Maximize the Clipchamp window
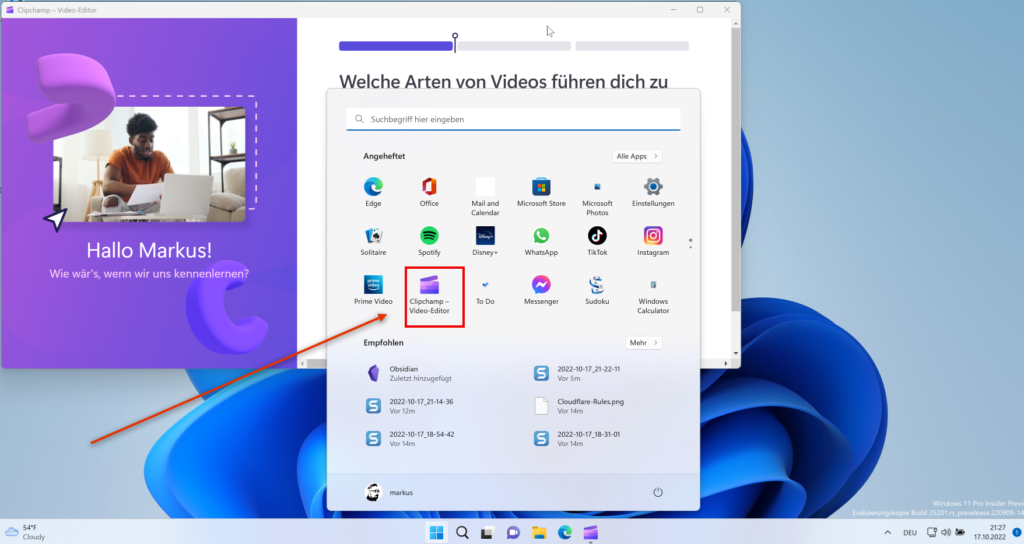 pos(700,10)
